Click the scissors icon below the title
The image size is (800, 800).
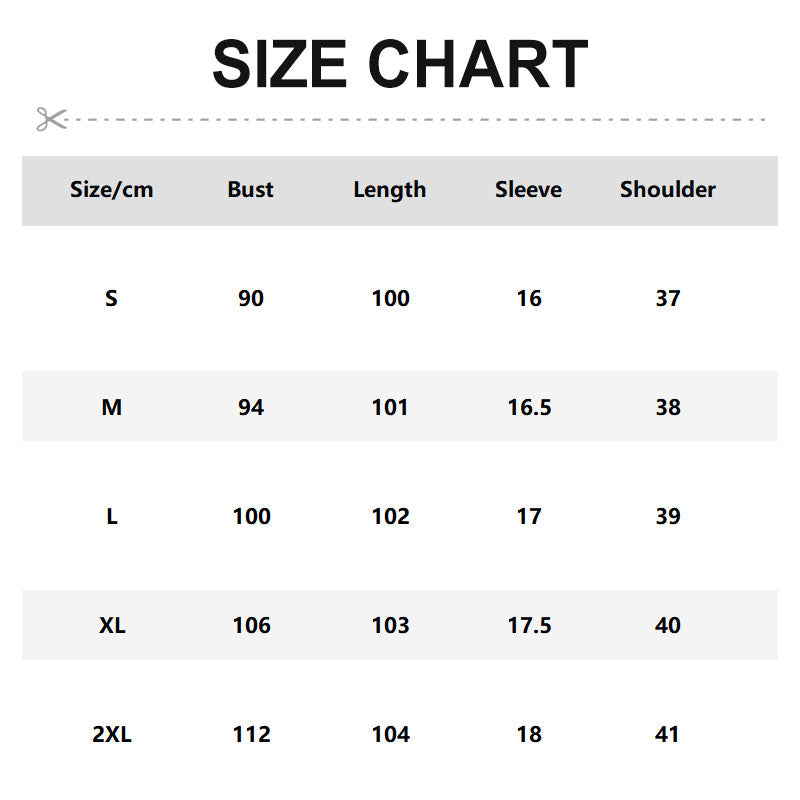(x=51, y=119)
